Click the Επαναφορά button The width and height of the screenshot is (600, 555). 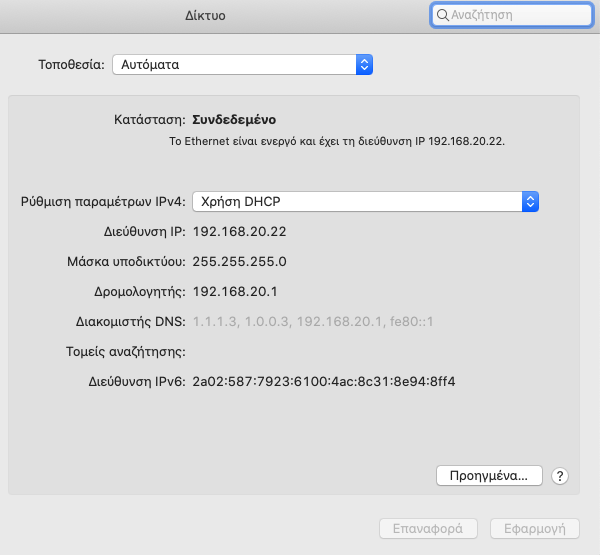(x=428, y=529)
